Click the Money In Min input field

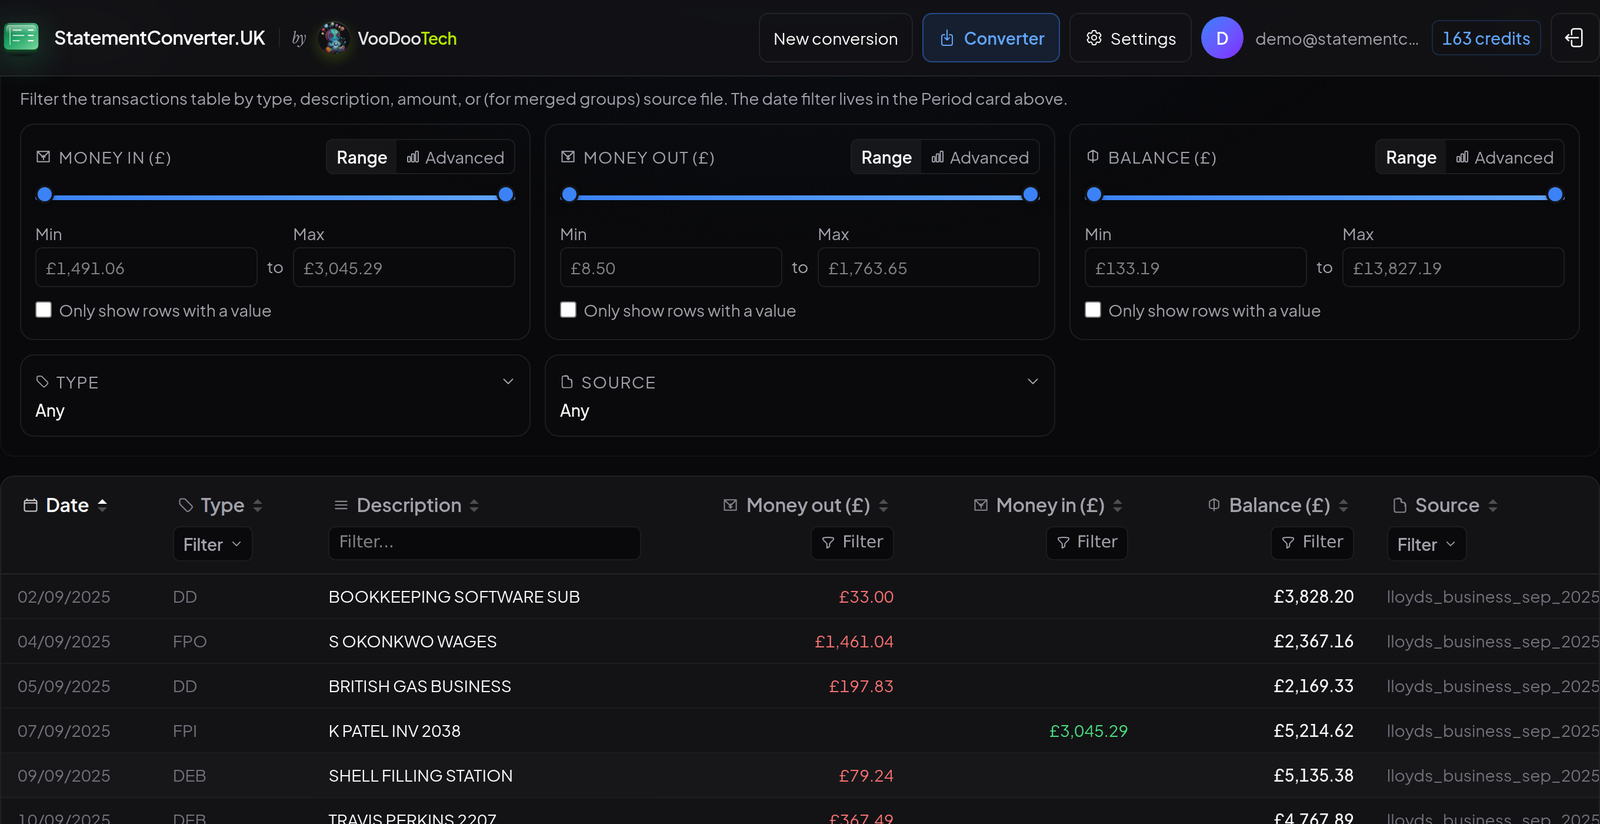click(146, 268)
